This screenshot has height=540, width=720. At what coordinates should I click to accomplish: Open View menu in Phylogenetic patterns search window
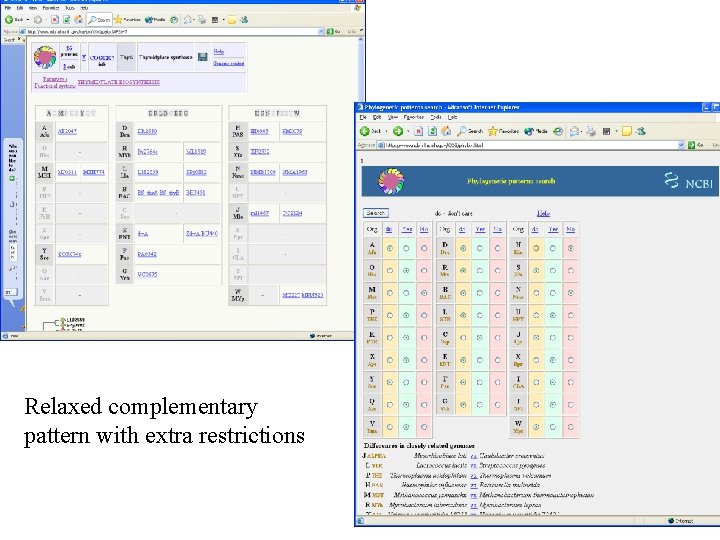(393, 118)
